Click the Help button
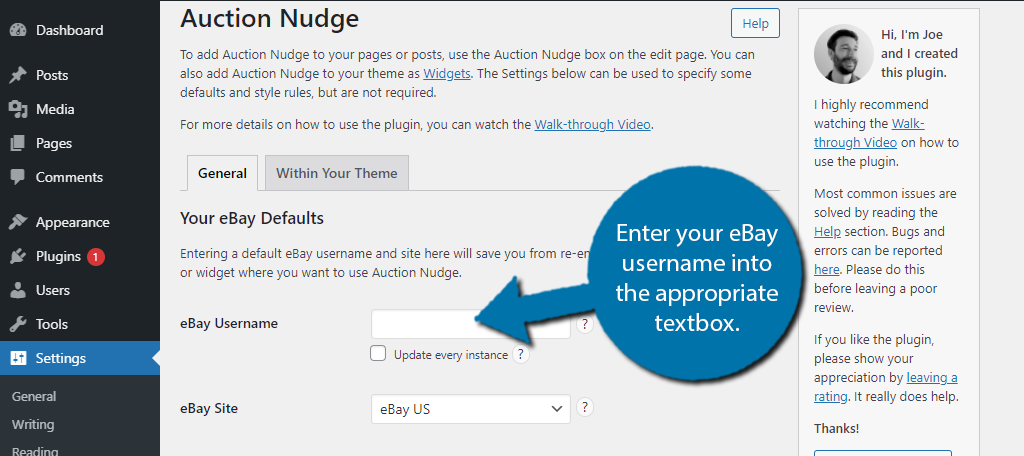 (x=756, y=24)
